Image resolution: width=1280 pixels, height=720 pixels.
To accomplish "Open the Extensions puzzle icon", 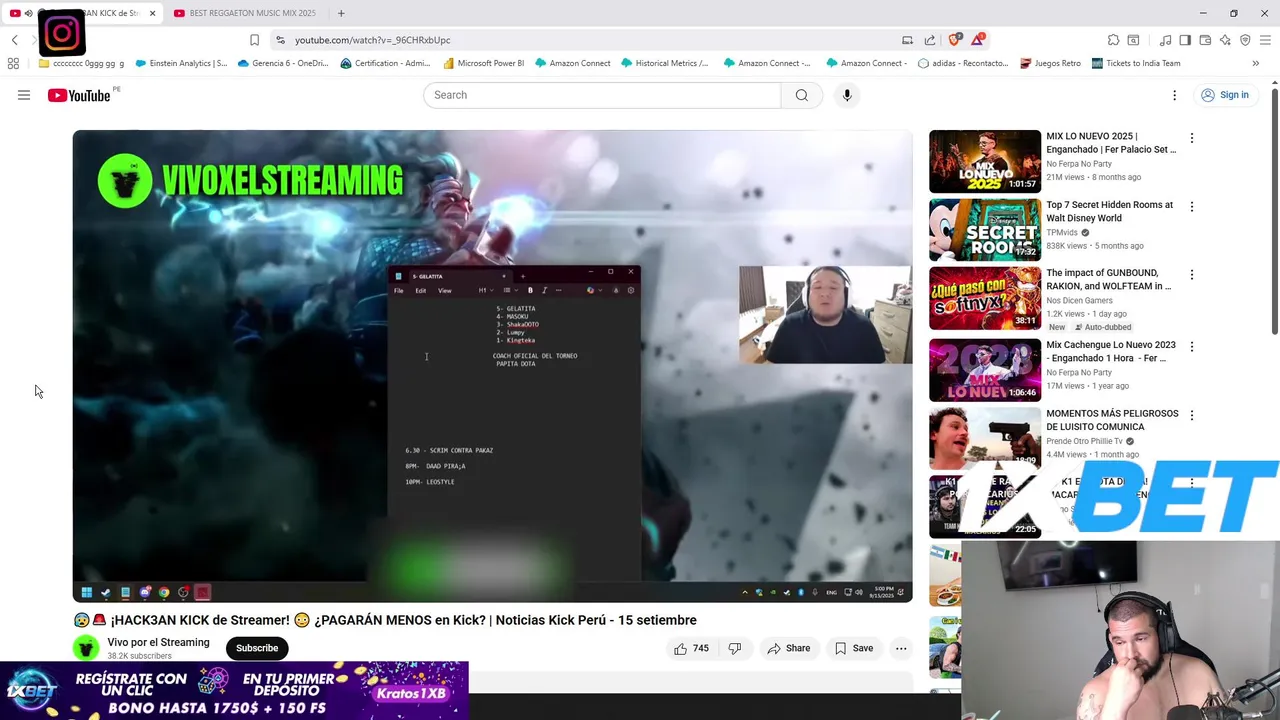I will [x=1113, y=40].
